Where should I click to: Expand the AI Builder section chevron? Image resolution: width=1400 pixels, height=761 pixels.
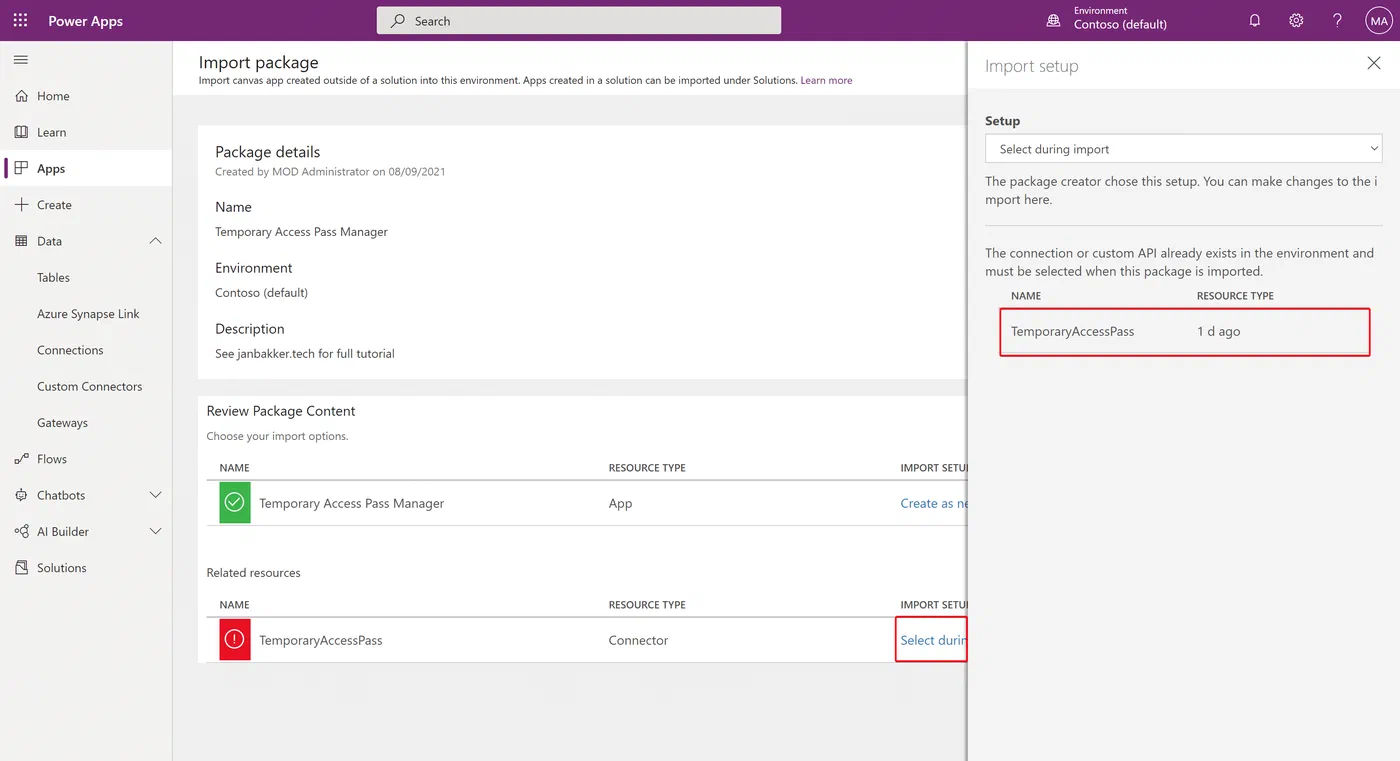pyautogui.click(x=155, y=531)
